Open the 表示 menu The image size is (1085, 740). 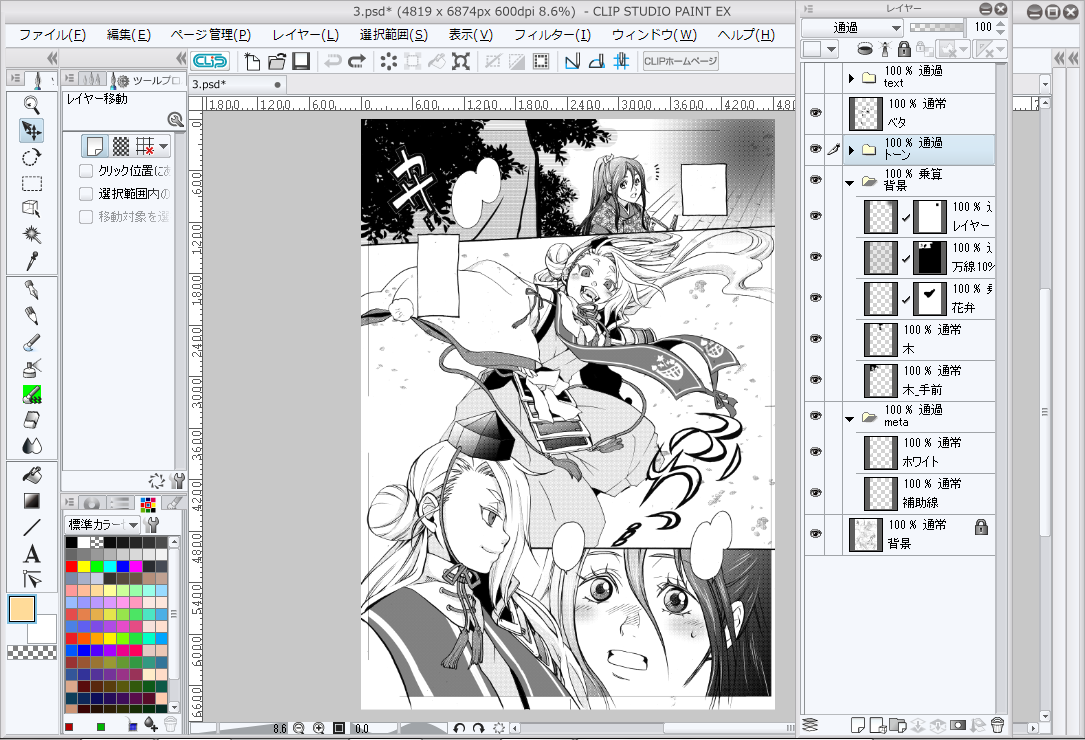[471, 35]
